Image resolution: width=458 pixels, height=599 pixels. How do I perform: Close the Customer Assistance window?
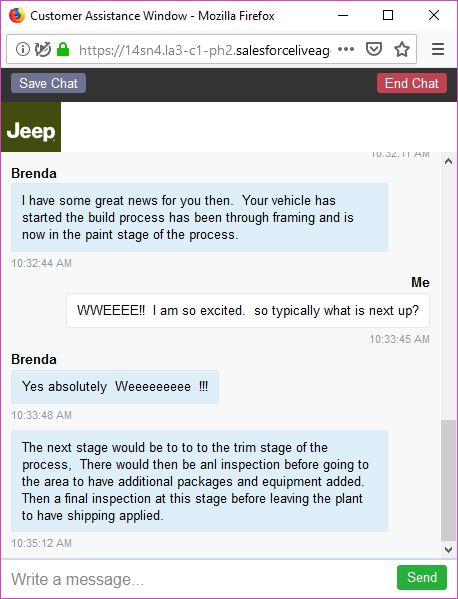(x=434, y=16)
